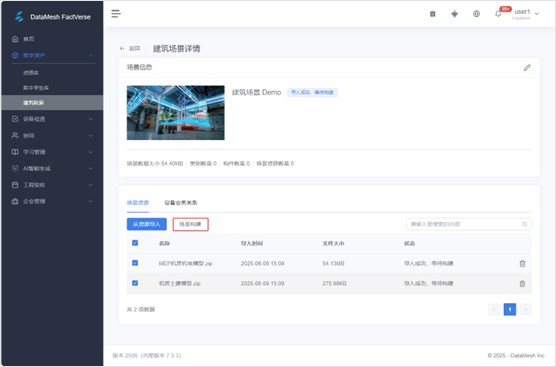
Task: Toggle the select-all header checkbox
Action: pyautogui.click(x=135, y=243)
